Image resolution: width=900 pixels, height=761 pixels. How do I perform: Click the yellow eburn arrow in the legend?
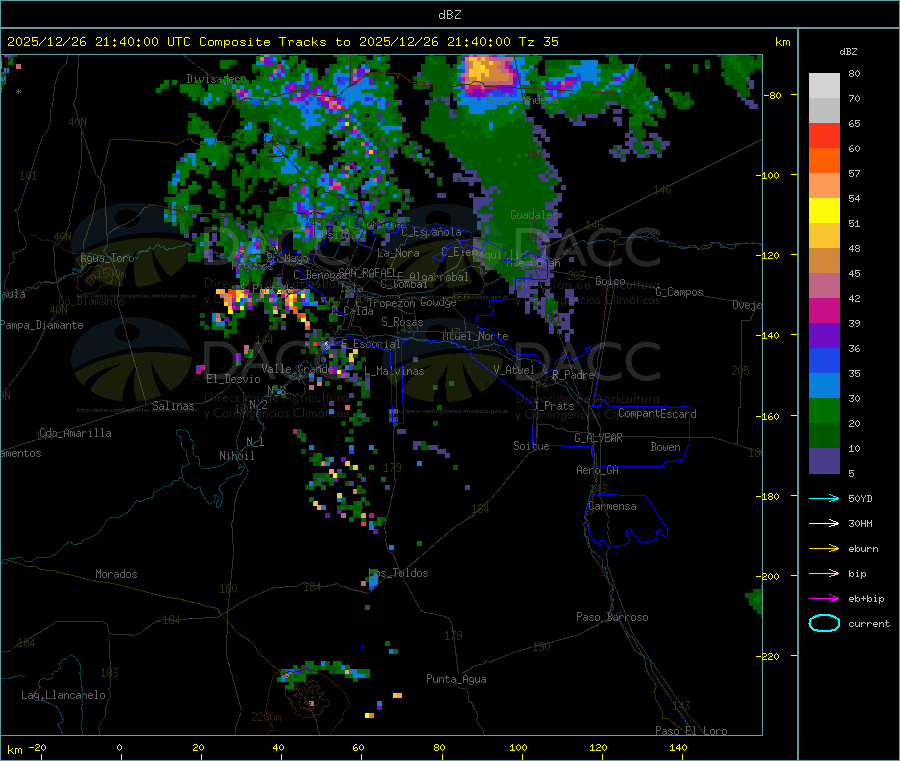click(824, 549)
